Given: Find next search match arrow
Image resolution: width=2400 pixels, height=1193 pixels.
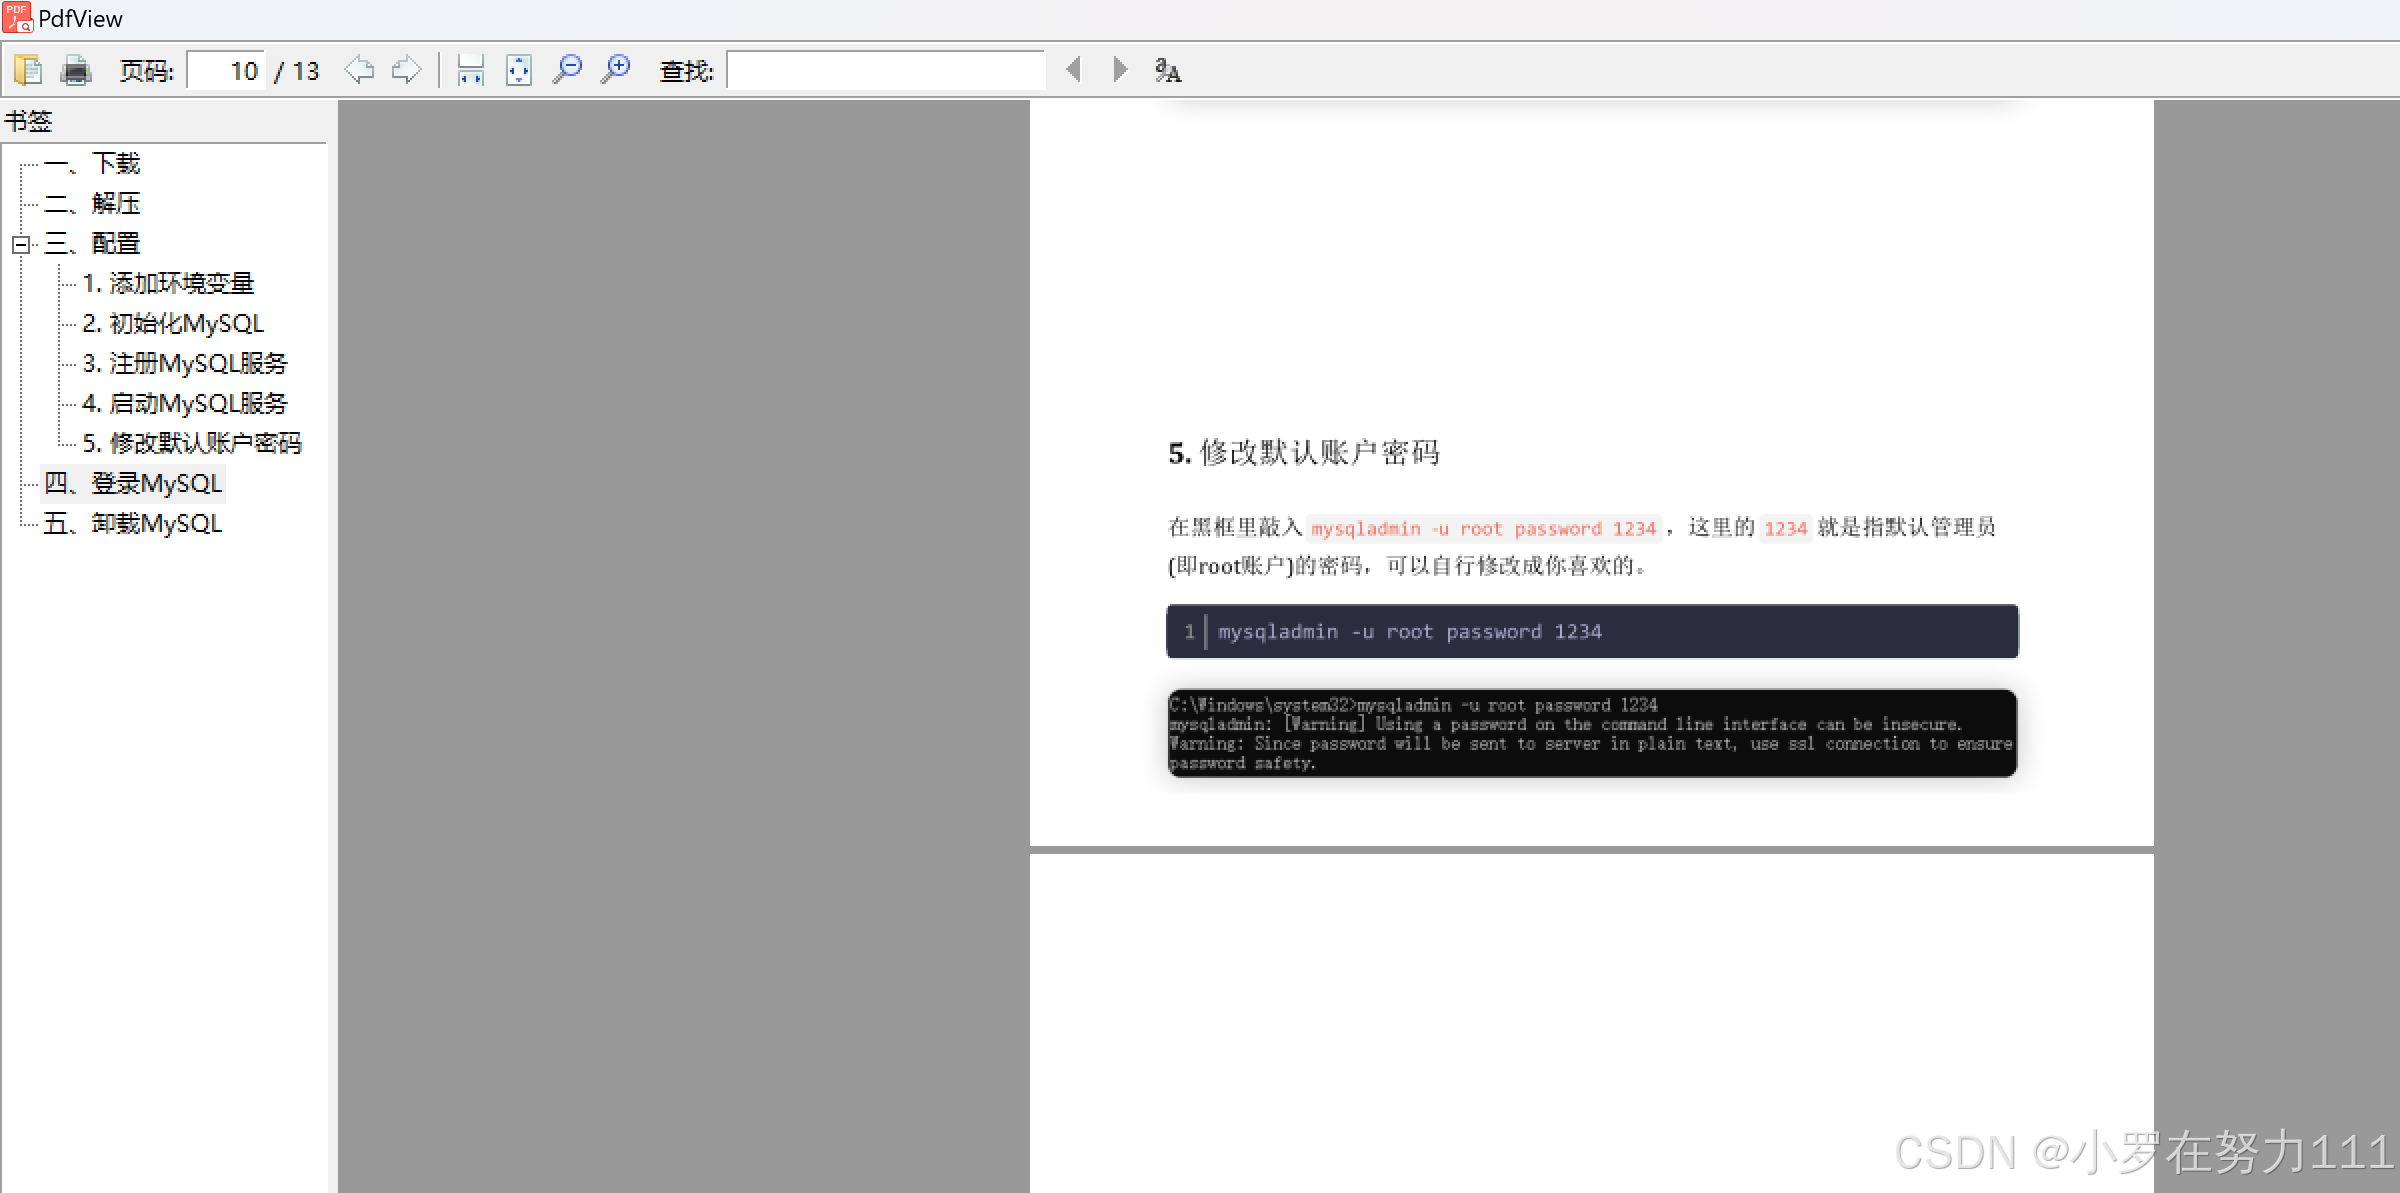Looking at the screenshot, I should tap(1120, 70).
